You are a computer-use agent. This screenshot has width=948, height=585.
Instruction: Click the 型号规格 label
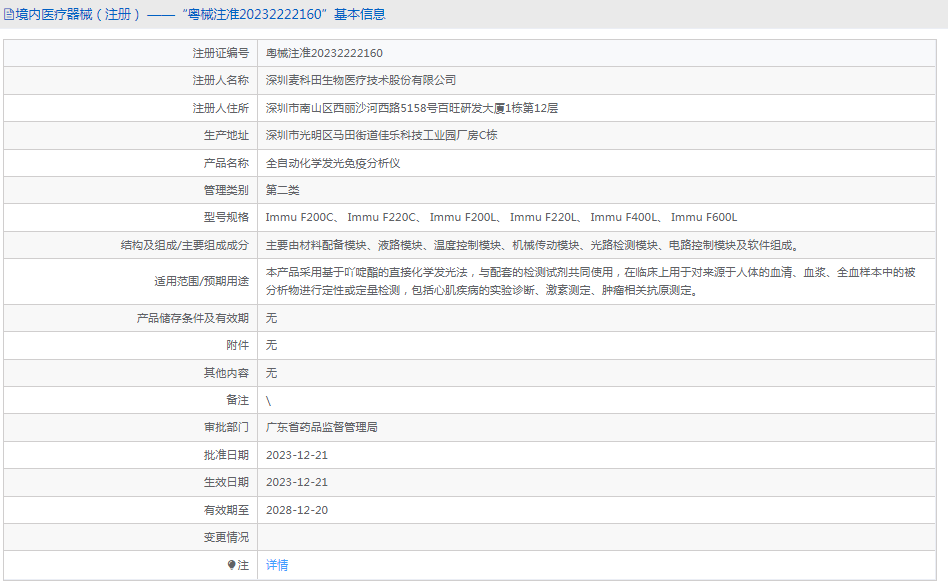[x=226, y=218]
